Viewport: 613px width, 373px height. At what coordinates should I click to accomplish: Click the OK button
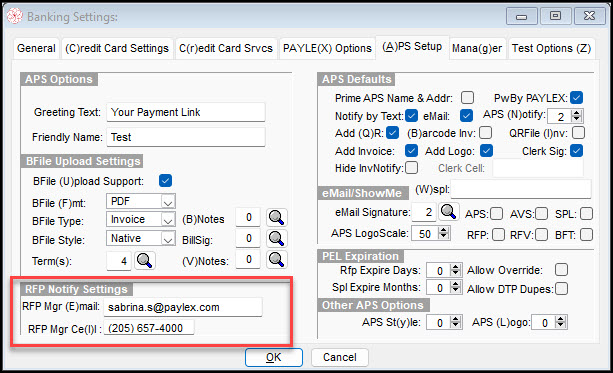(x=274, y=357)
